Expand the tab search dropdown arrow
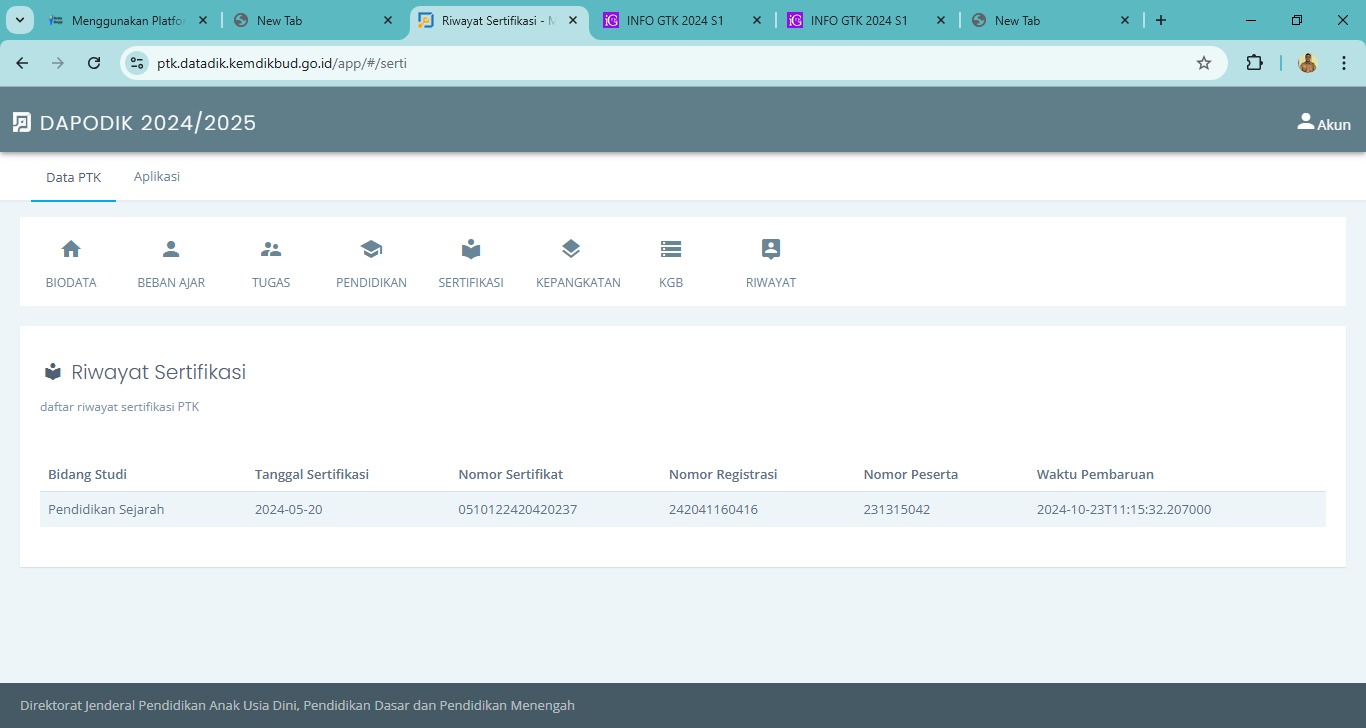Viewport: 1366px width, 728px height. 19,20
